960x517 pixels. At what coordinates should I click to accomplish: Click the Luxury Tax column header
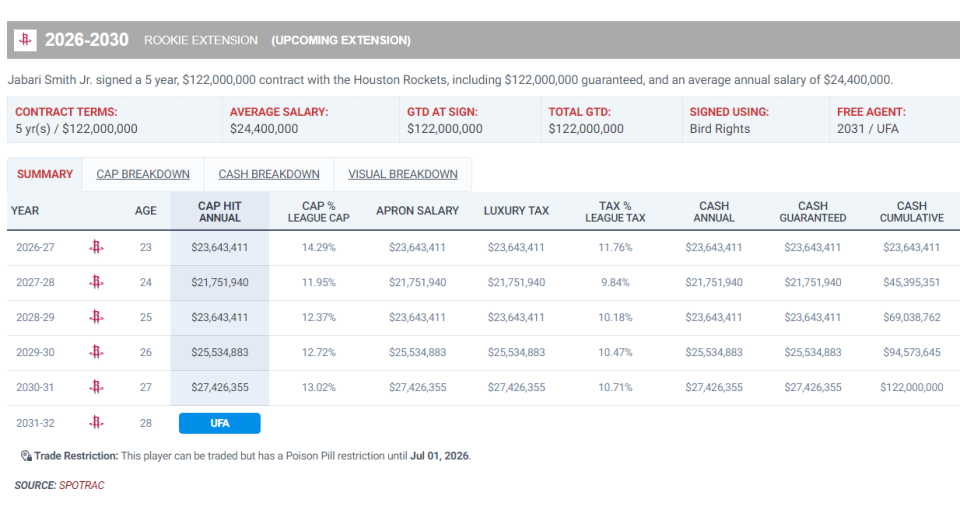click(x=516, y=211)
